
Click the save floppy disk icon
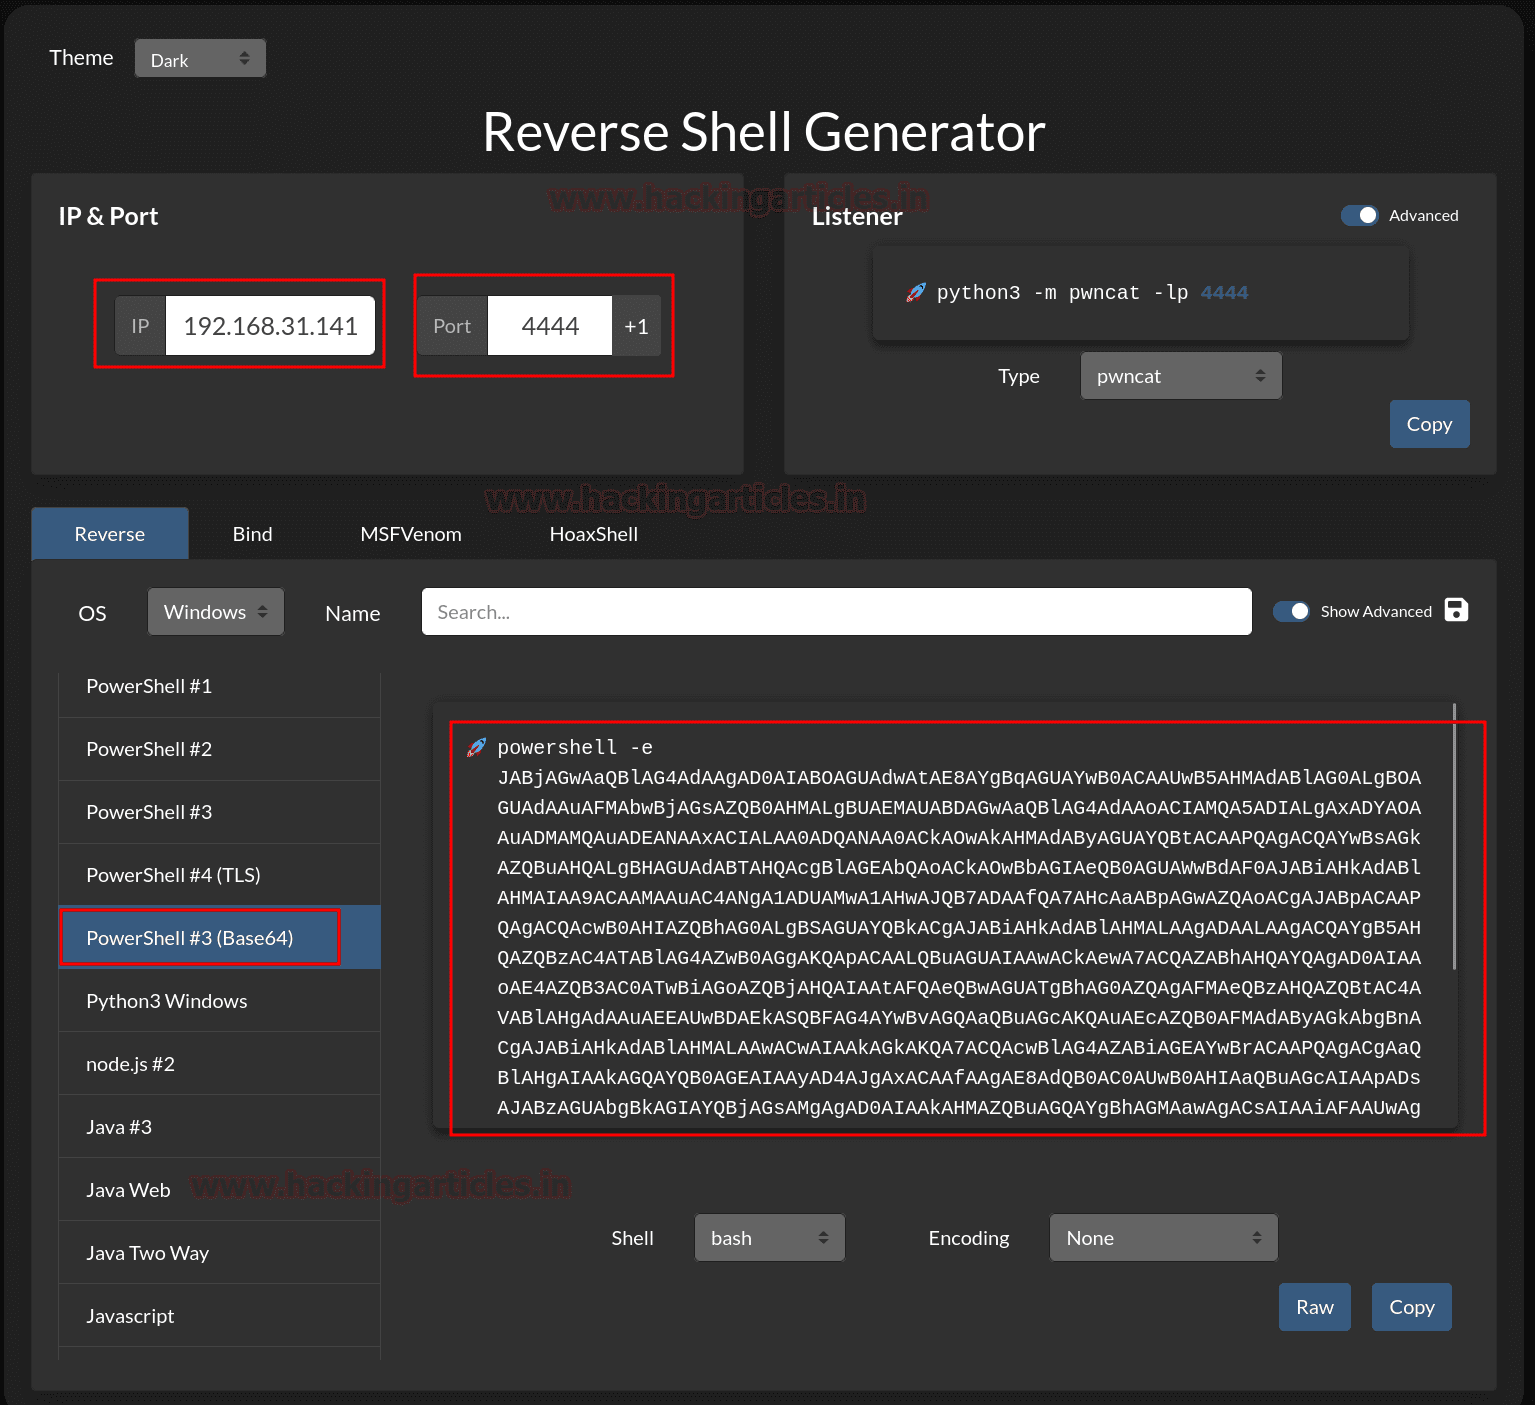click(x=1456, y=610)
